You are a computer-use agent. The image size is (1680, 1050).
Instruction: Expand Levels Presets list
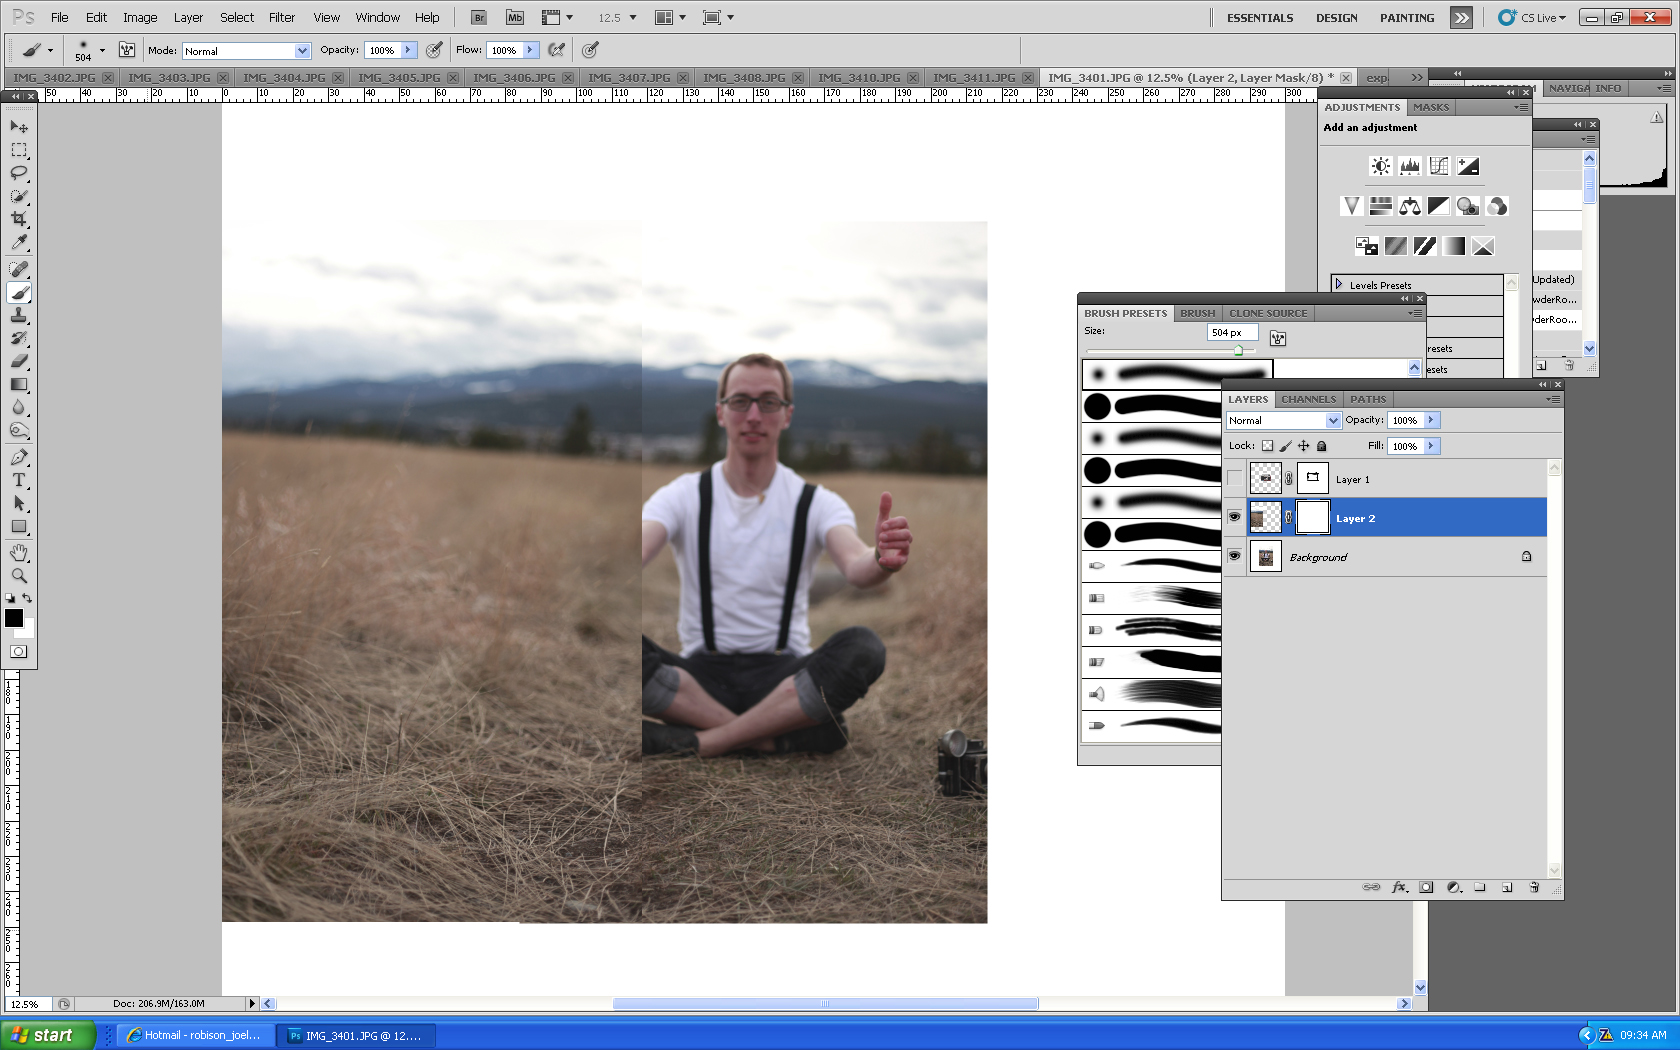pos(1339,284)
